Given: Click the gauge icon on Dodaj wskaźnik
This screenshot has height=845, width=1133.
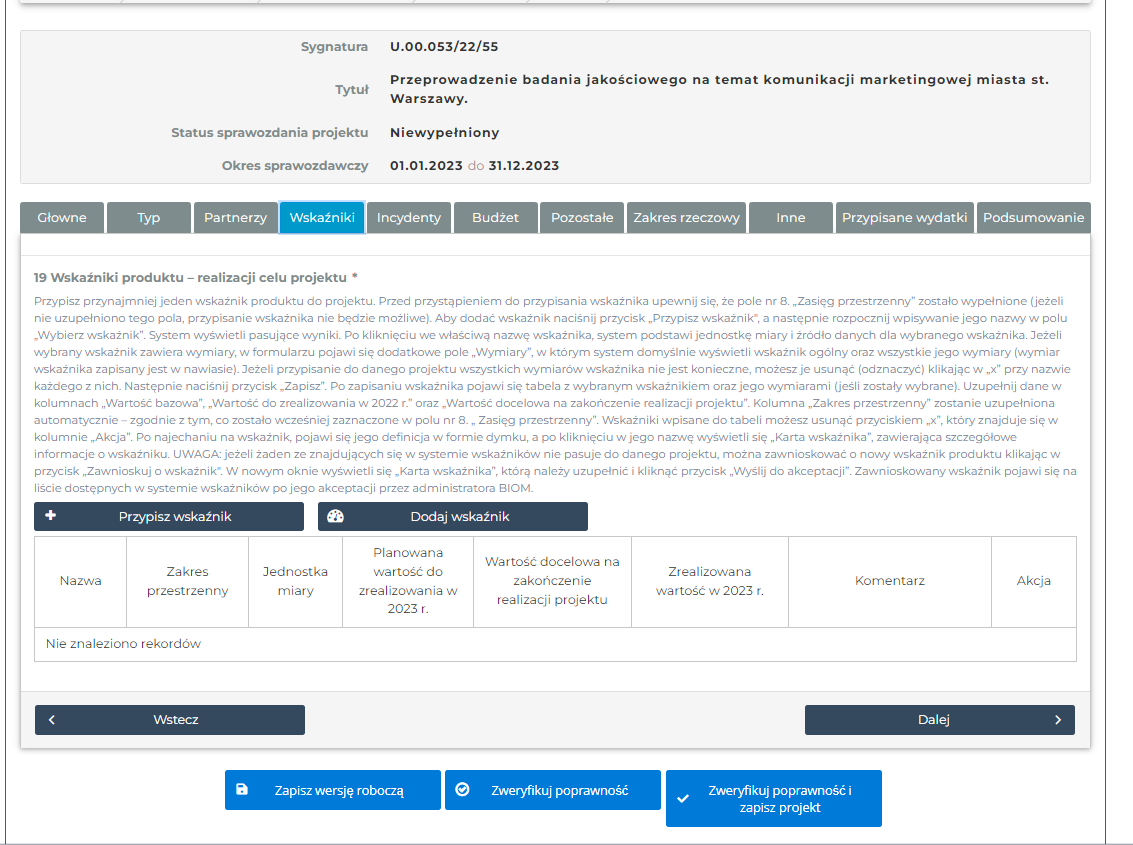Looking at the screenshot, I should click(335, 516).
